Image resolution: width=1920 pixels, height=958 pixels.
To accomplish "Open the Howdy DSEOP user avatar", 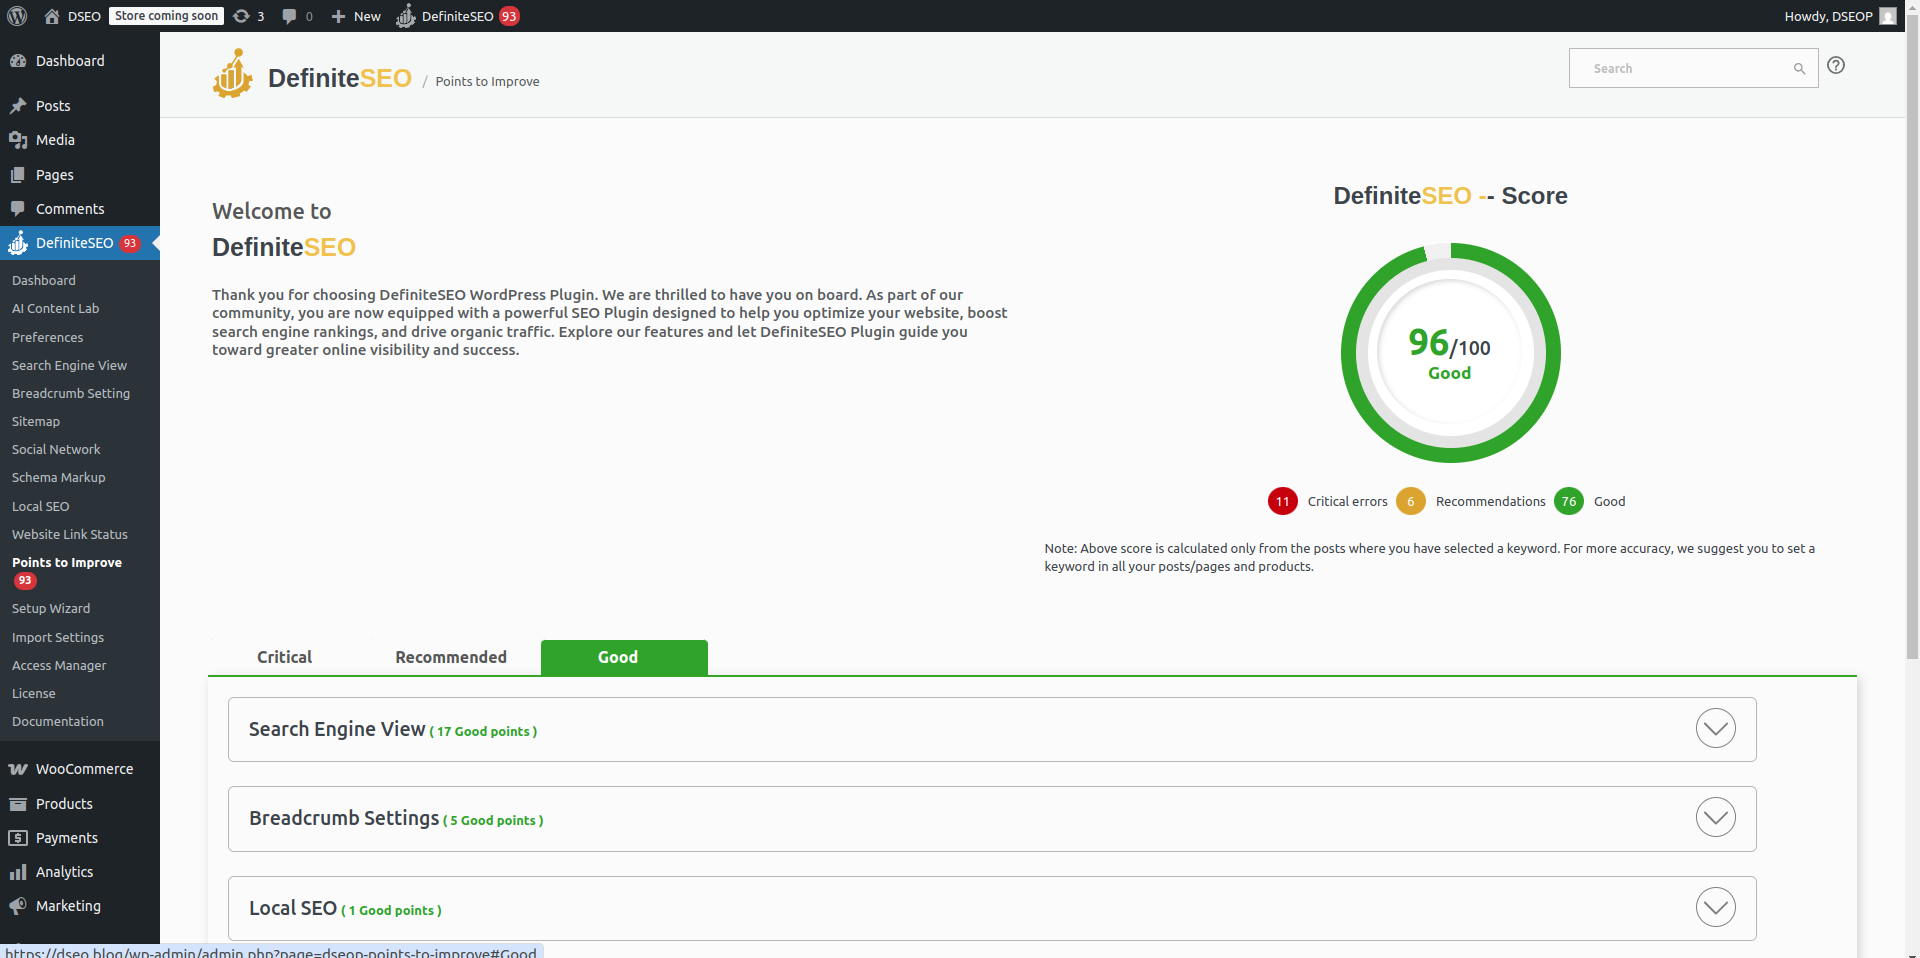I will coord(1888,16).
